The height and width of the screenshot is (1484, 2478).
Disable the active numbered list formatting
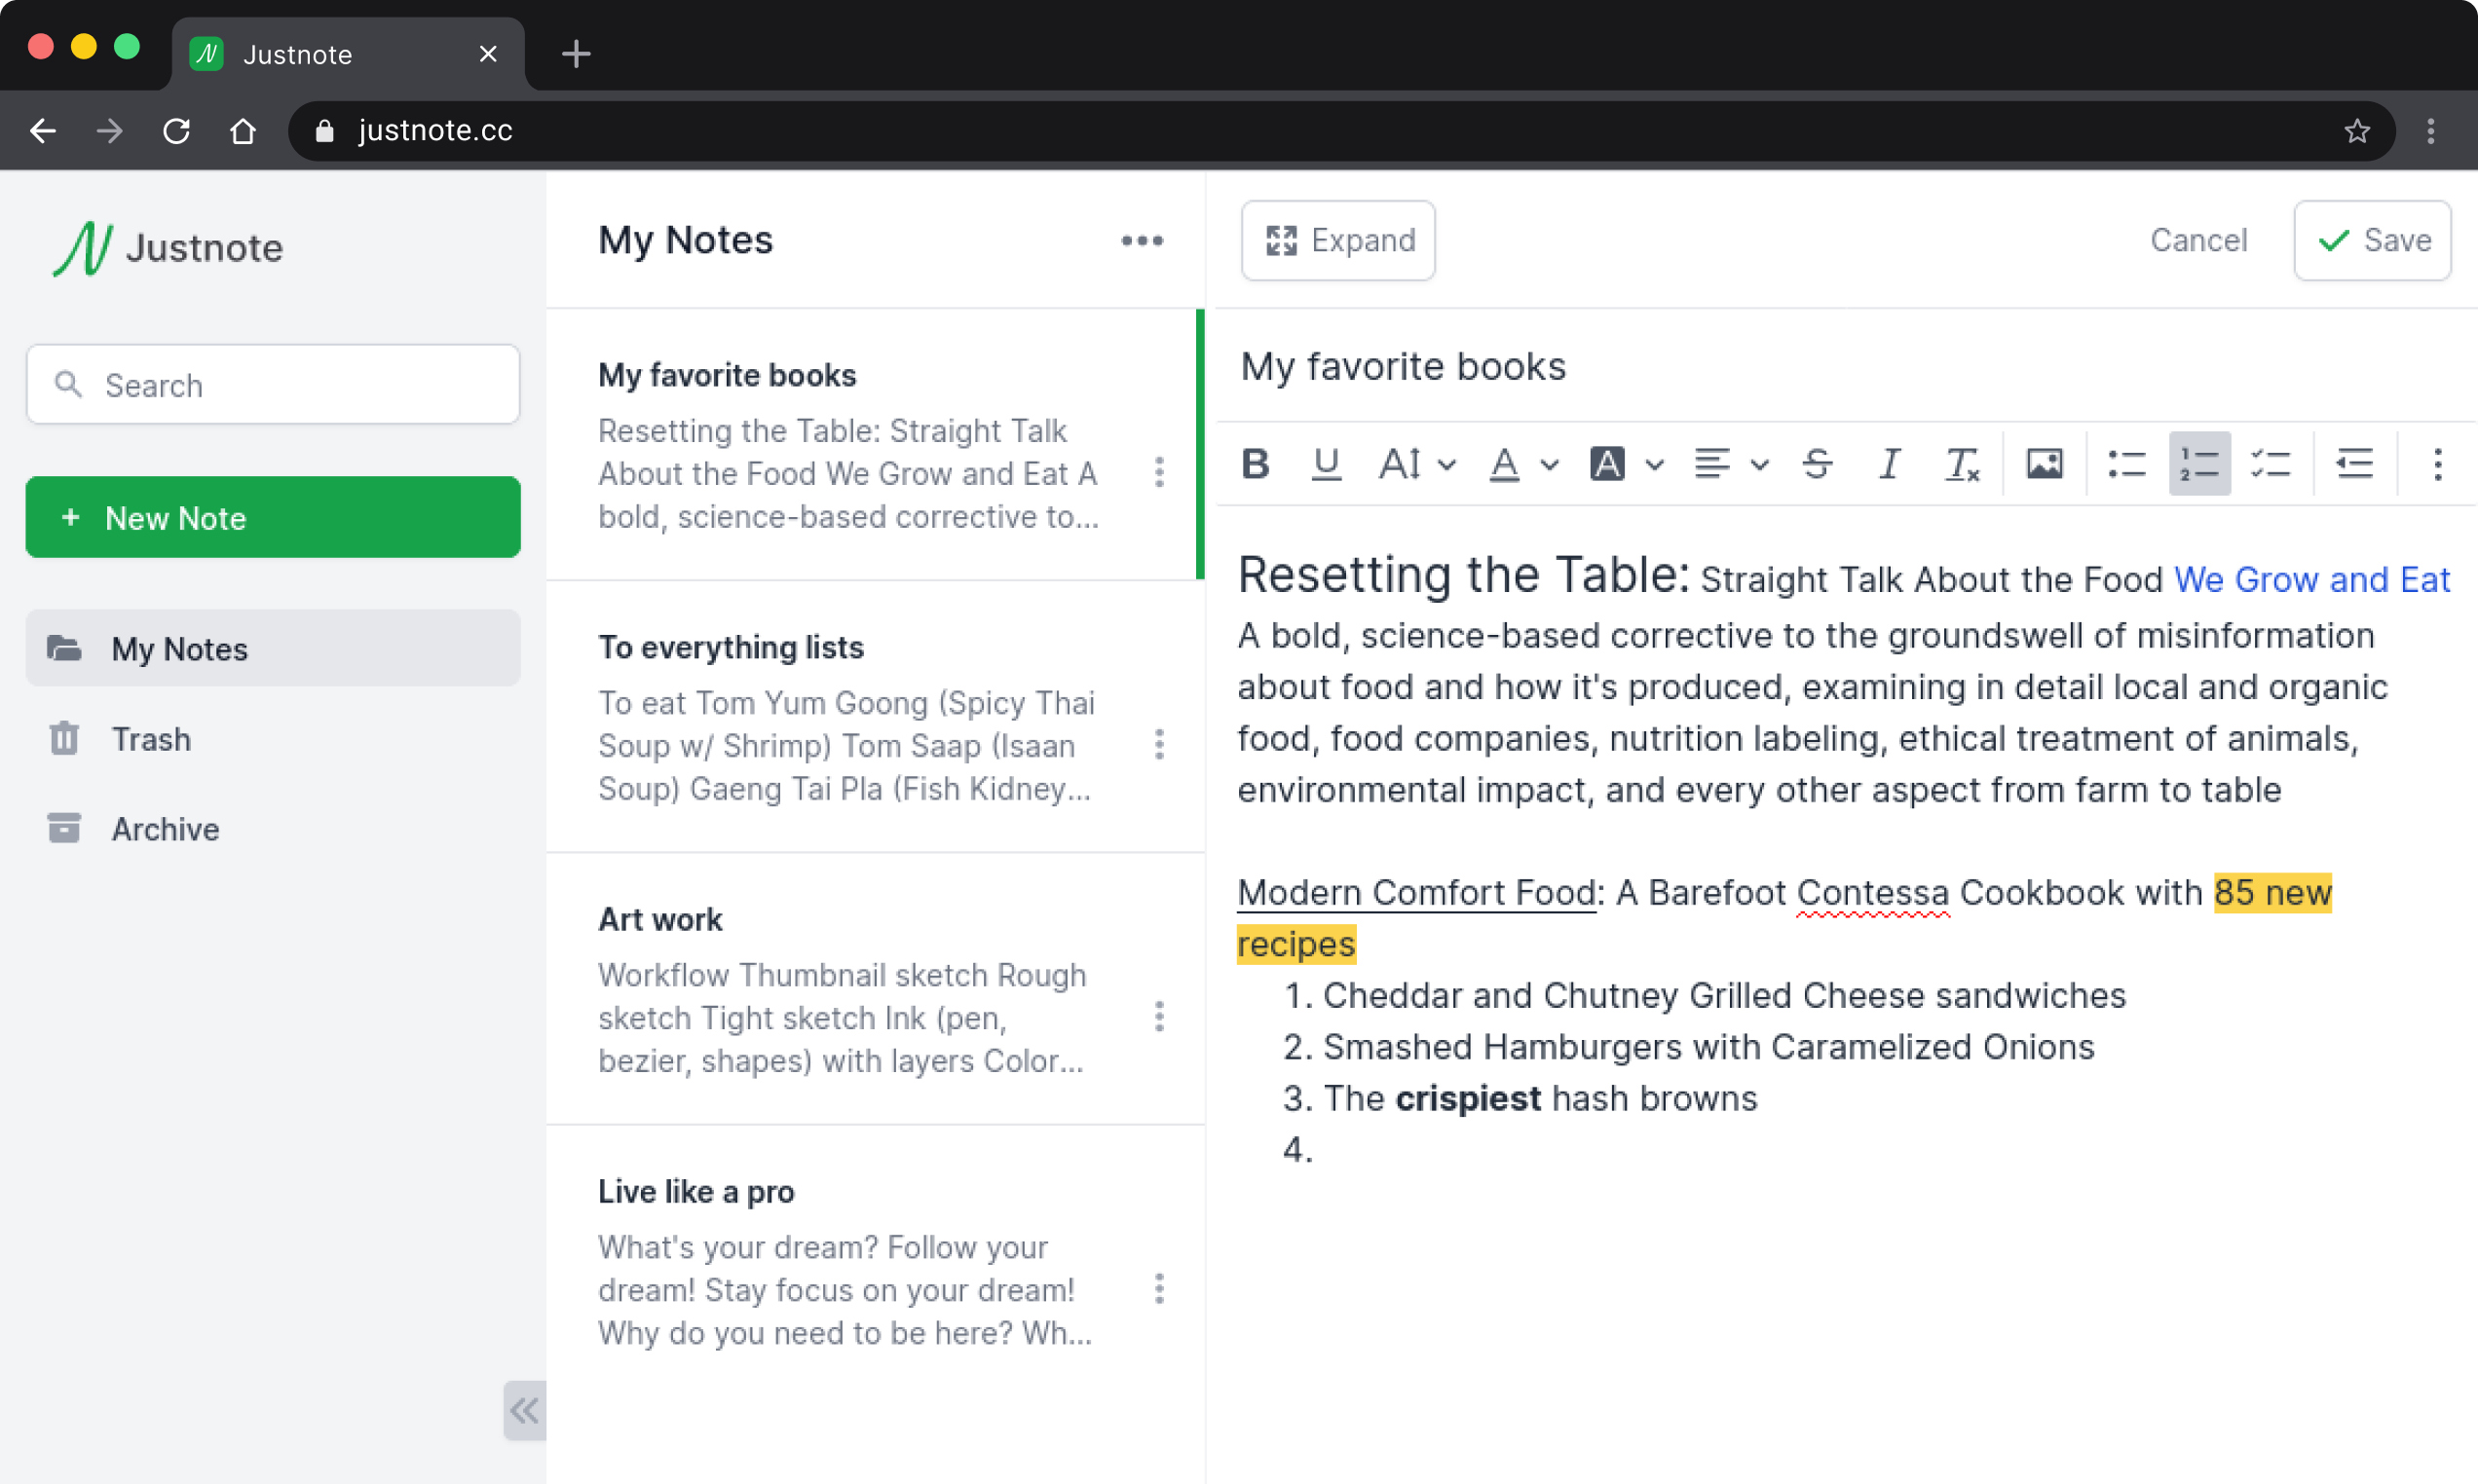coord(2199,463)
